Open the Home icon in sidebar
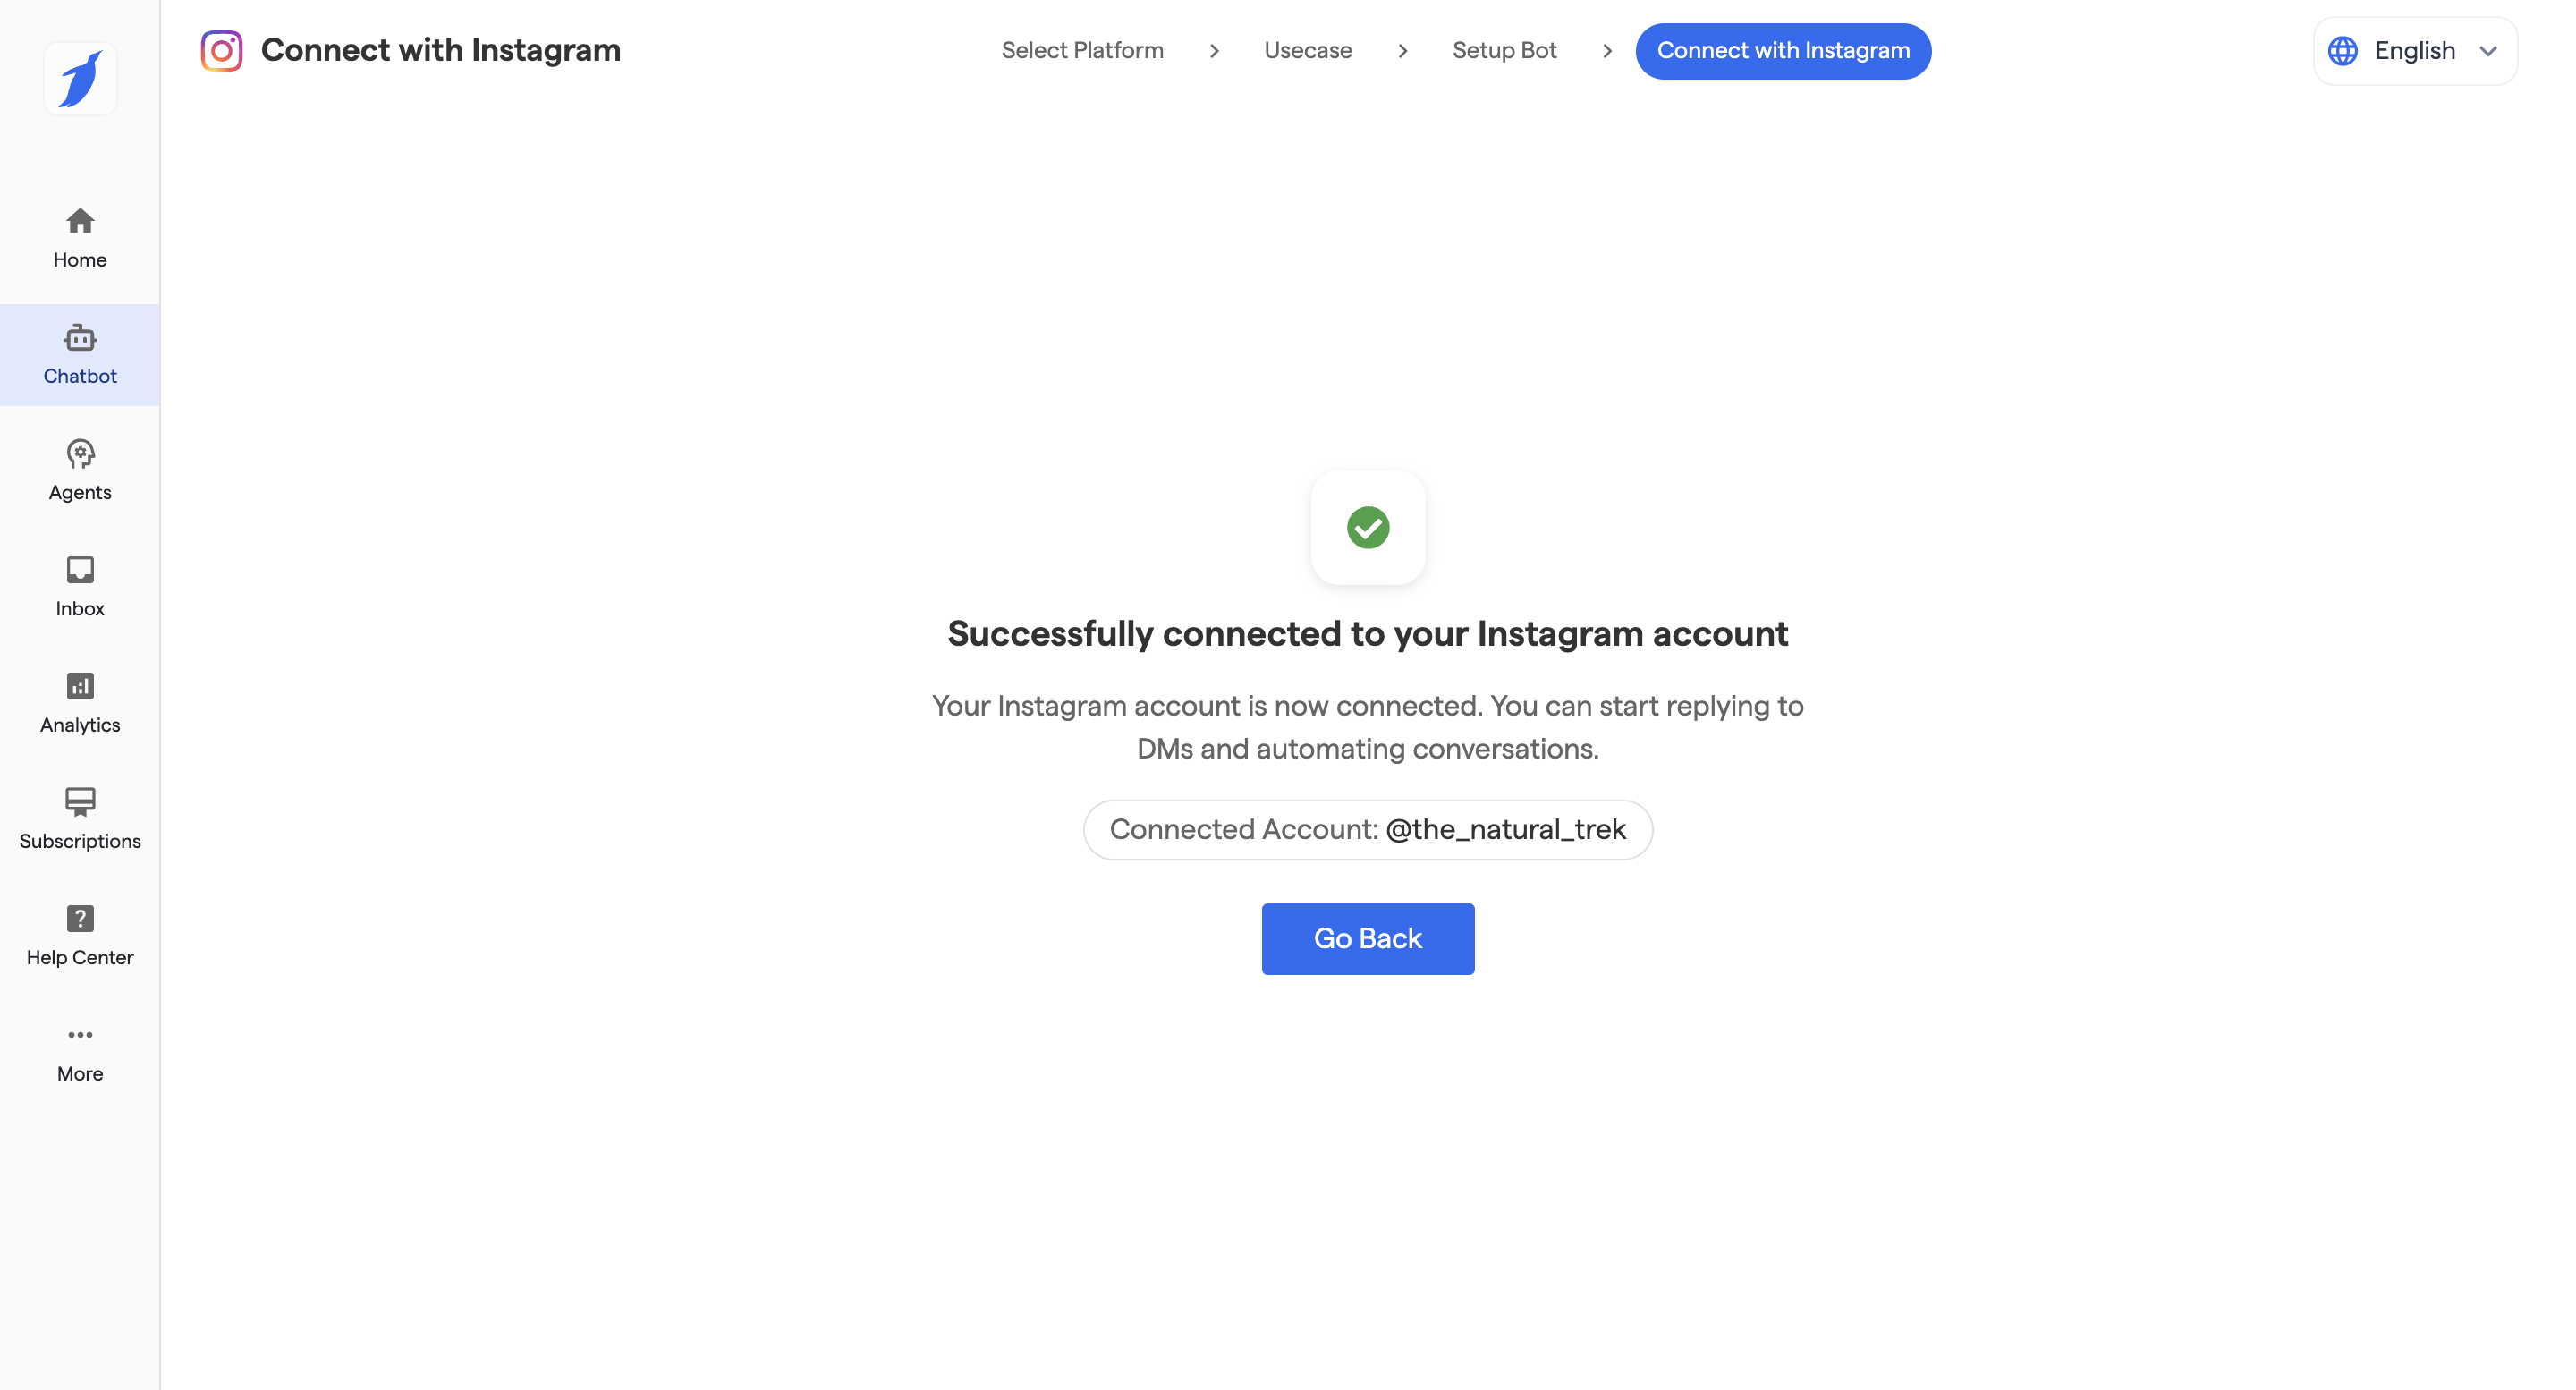The width and height of the screenshot is (2576, 1390). [80, 221]
